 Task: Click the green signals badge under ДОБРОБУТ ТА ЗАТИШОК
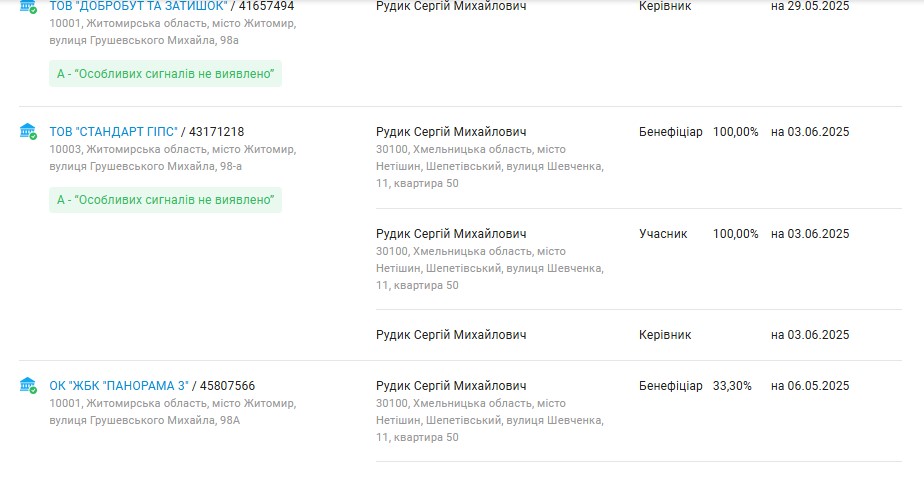coord(165,73)
